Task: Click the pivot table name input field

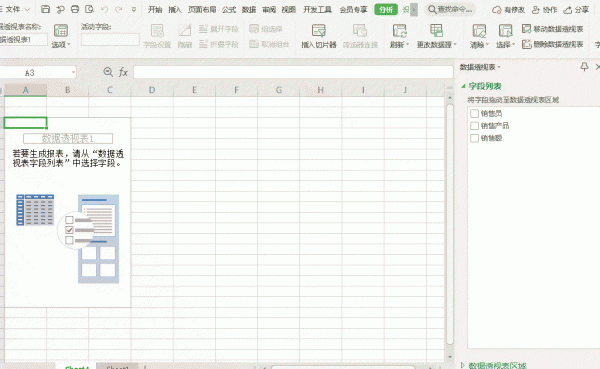Action: [x=23, y=39]
